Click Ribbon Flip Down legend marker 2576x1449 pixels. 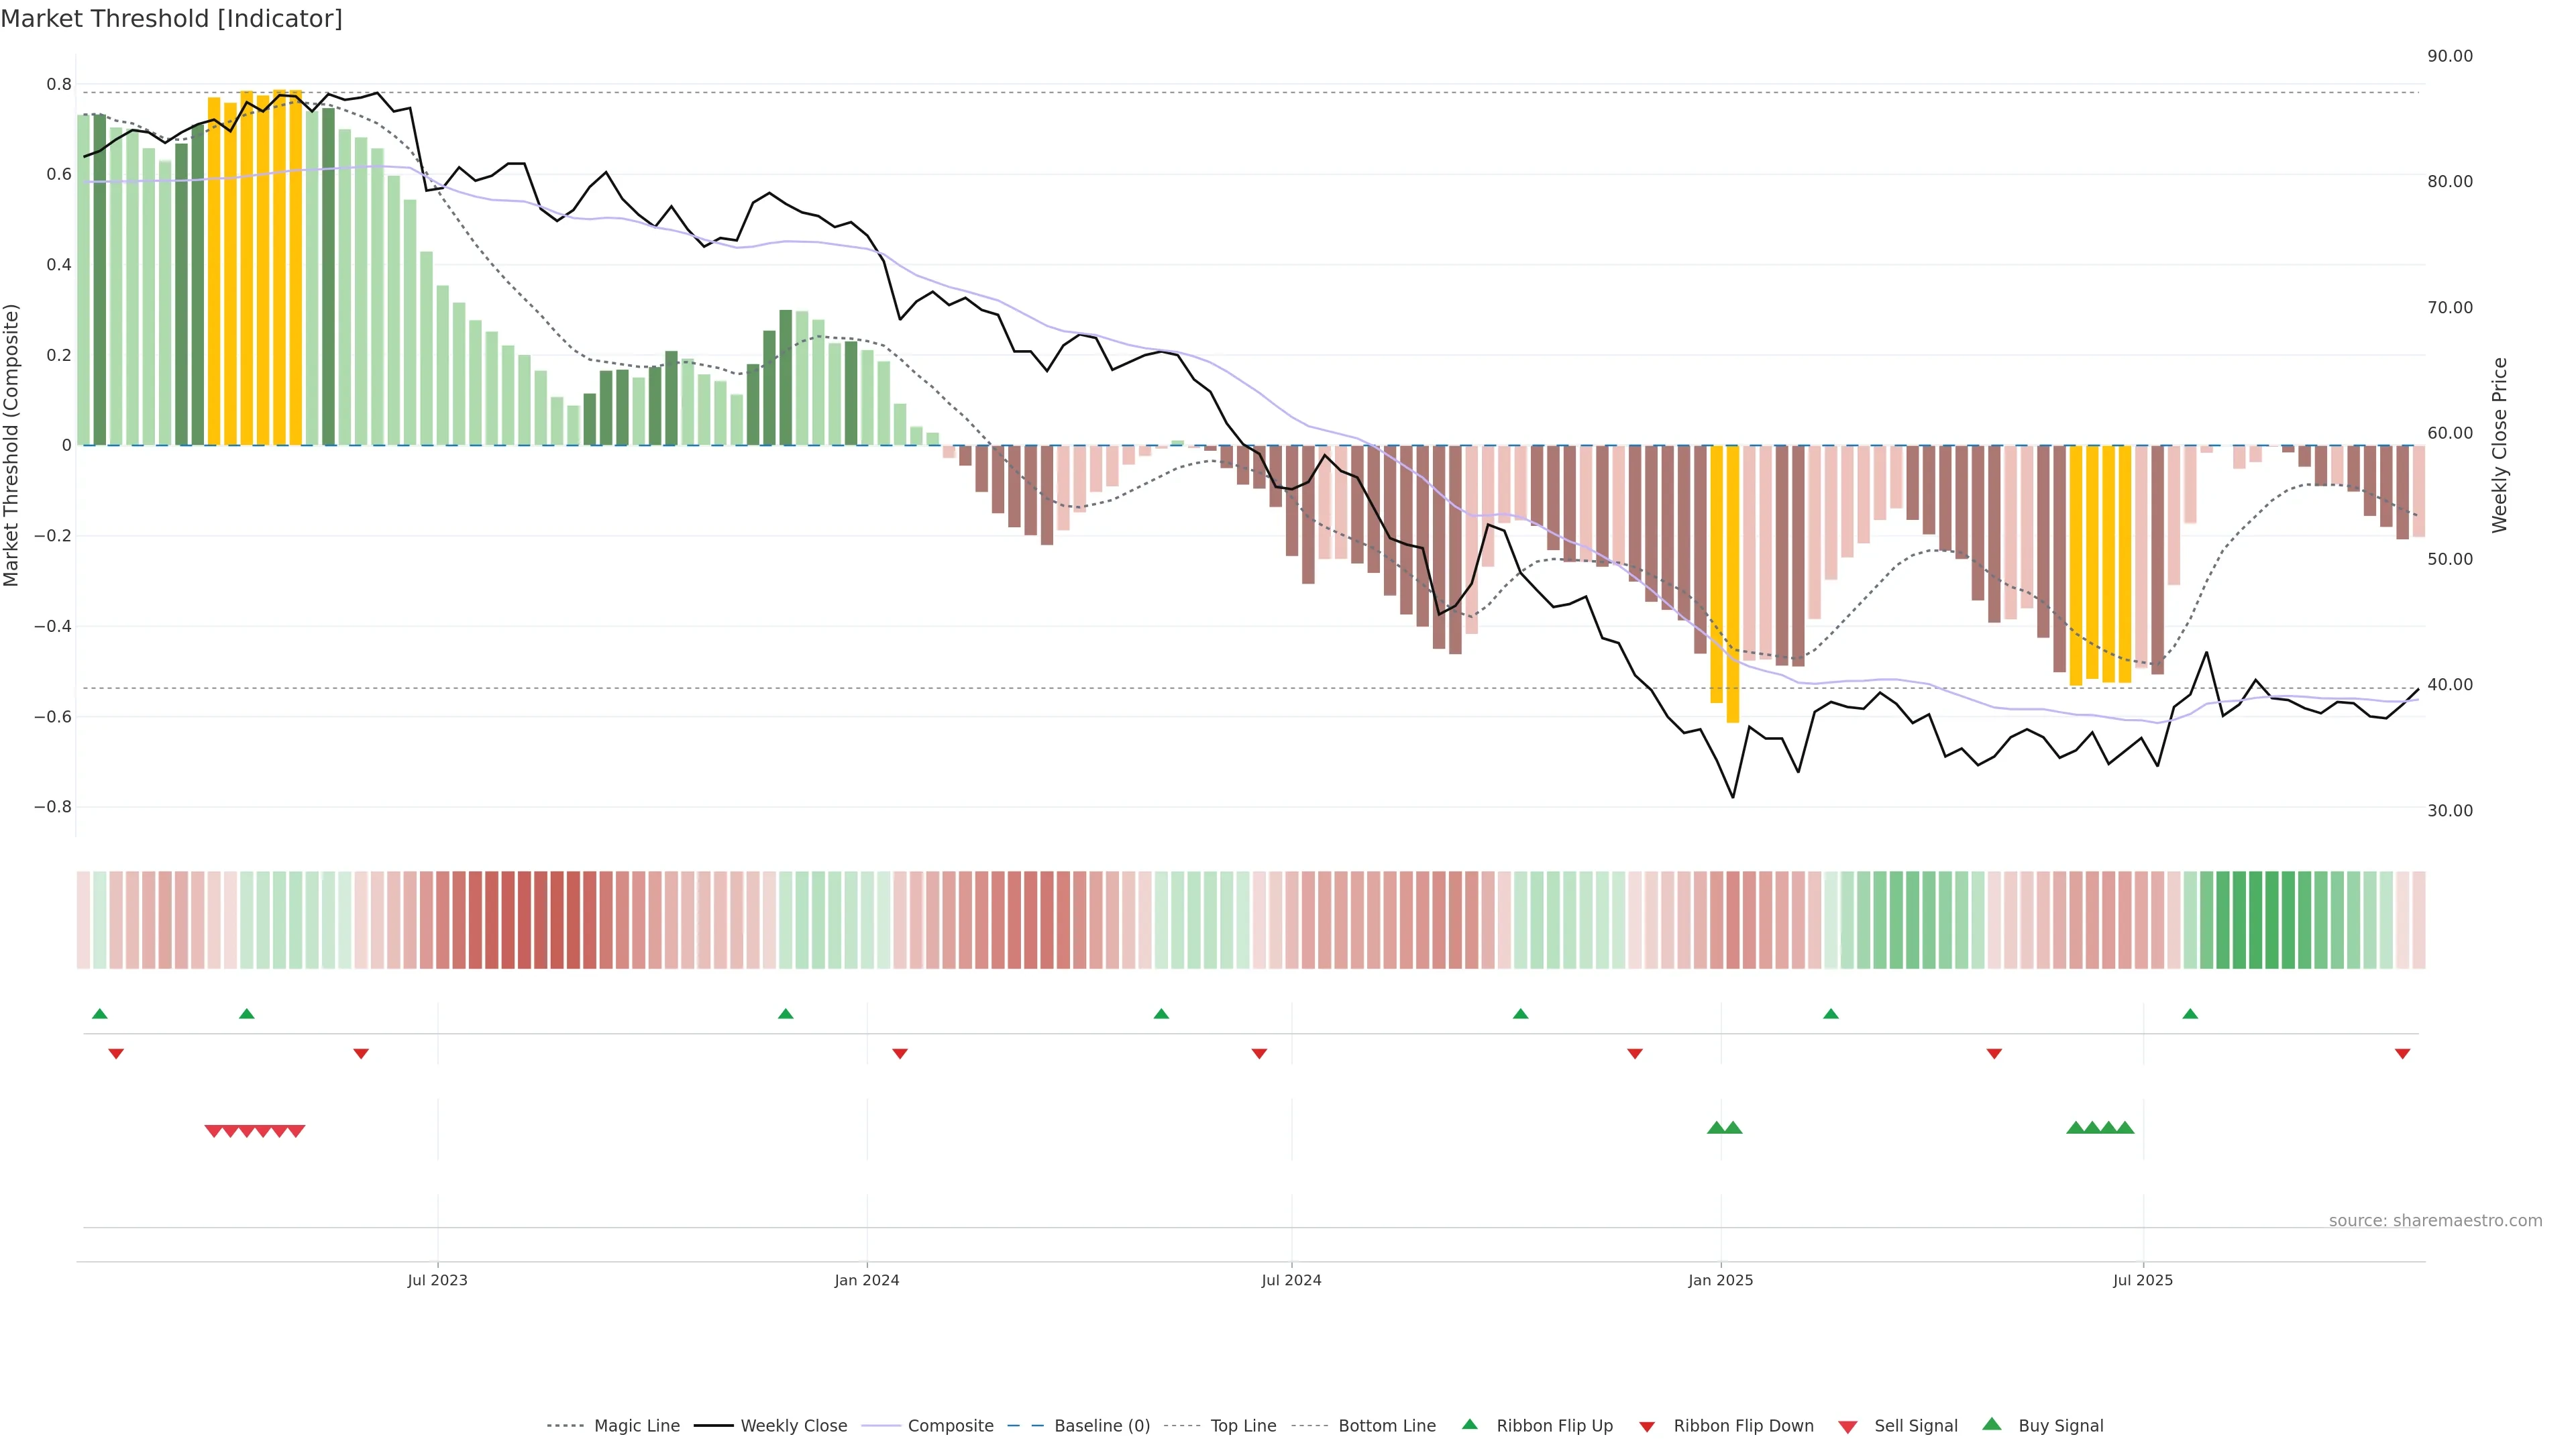tap(1646, 1426)
